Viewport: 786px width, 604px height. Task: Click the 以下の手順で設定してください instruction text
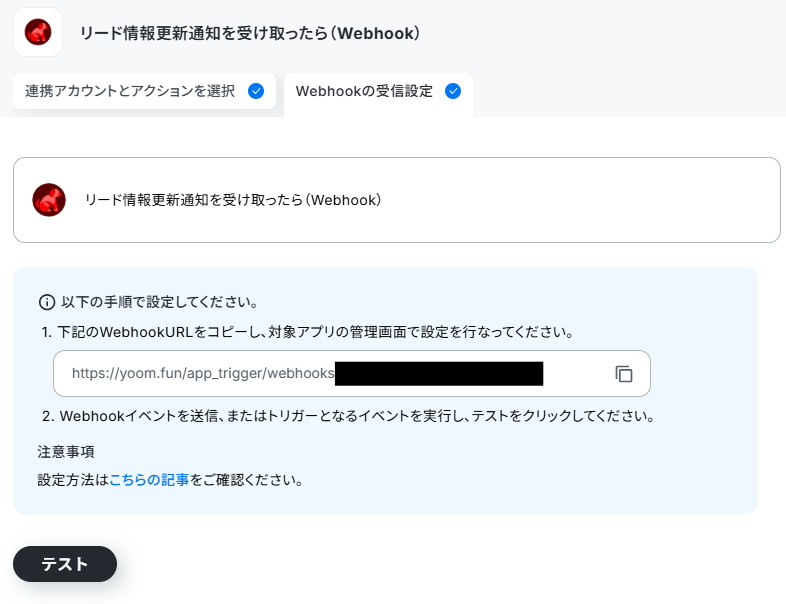[159, 302]
